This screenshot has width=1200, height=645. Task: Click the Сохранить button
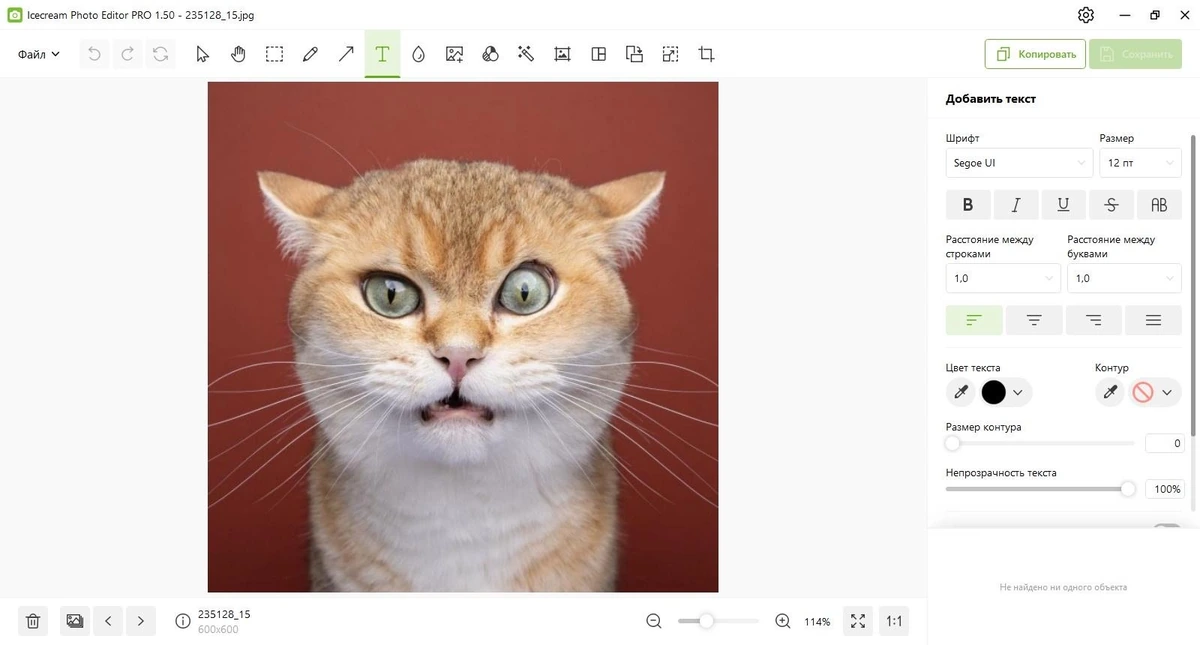click(x=1136, y=54)
